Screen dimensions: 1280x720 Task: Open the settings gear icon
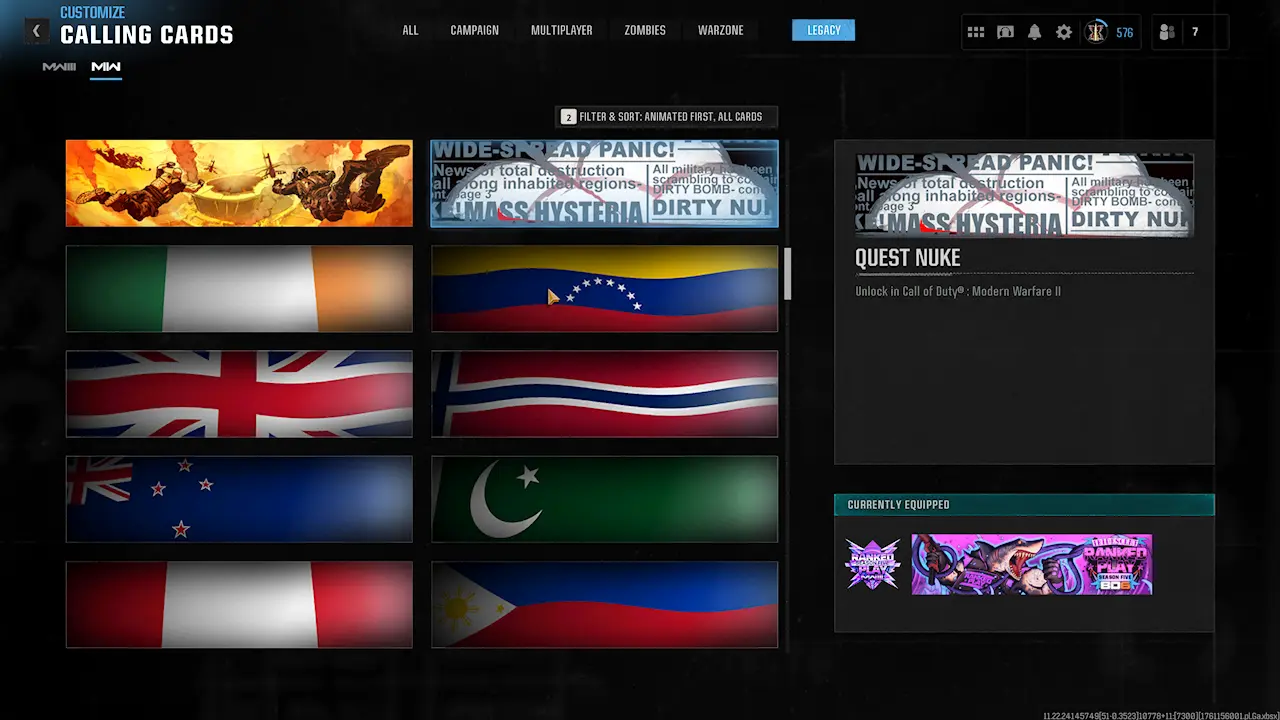click(1064, 32)
